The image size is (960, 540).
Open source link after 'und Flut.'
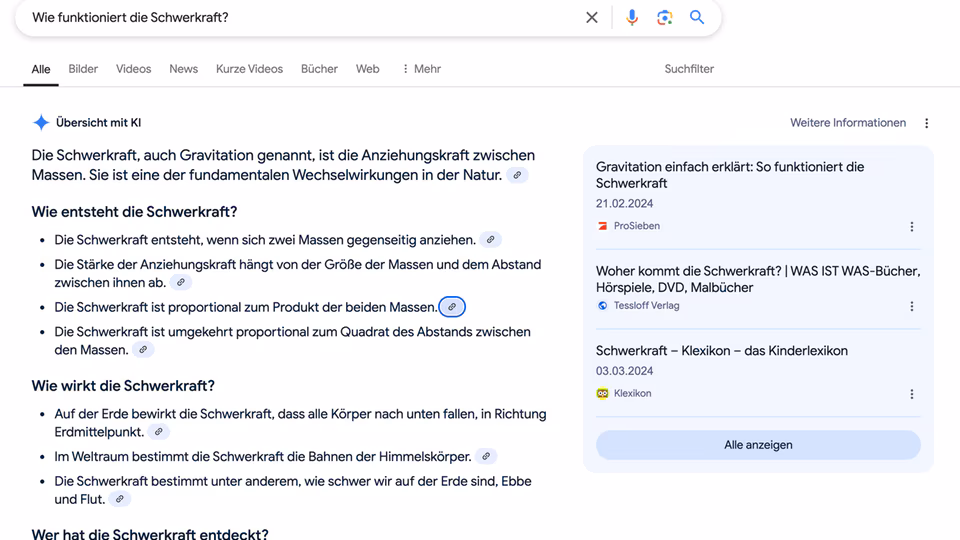point(120,499)
